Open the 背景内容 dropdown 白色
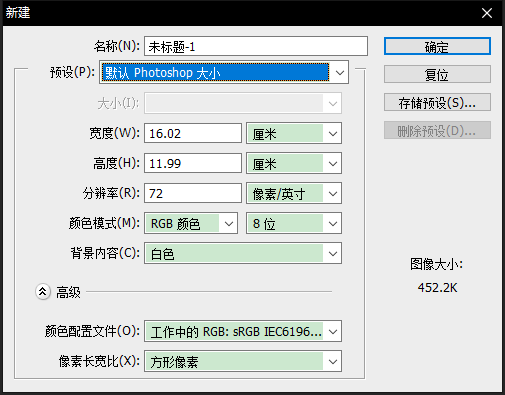The width and height of the screenshot is (505, 395). 243,253
